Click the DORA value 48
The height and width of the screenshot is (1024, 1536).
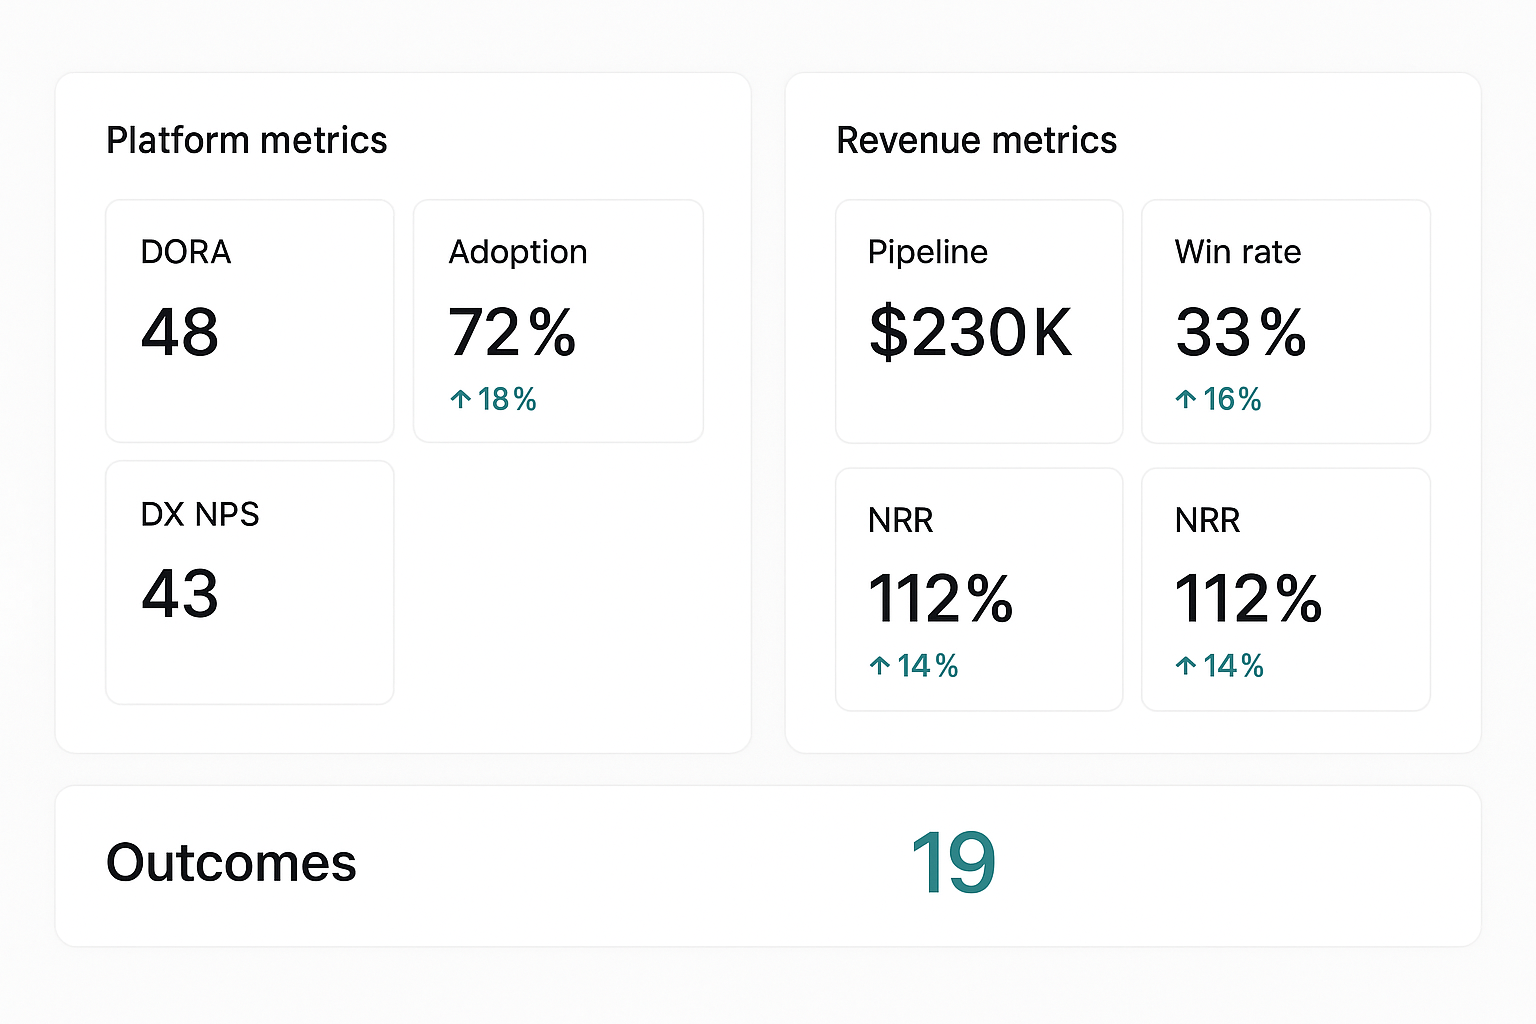[179, 334]
